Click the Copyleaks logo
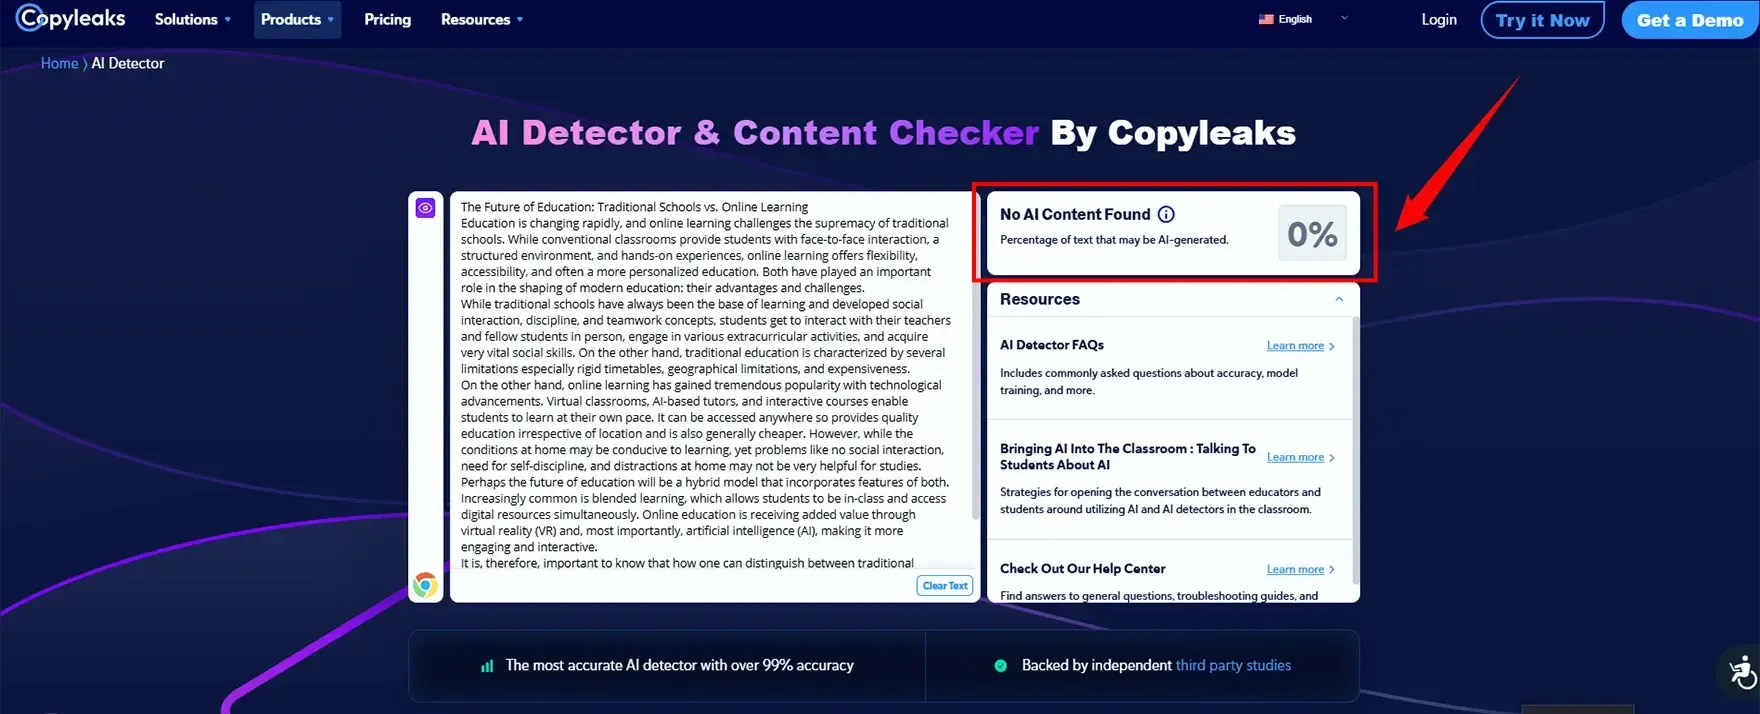Screen dimensions: 1760x714 [x=72, y=18]
